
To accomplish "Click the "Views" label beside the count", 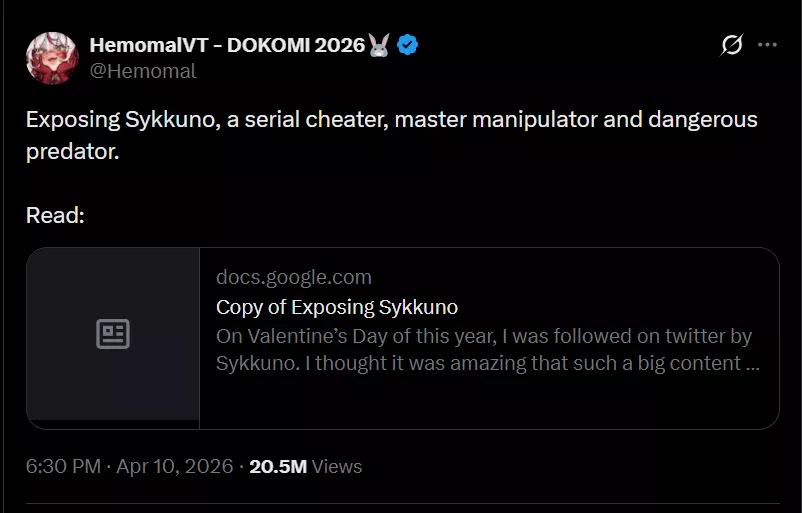I will click(337, 466).
